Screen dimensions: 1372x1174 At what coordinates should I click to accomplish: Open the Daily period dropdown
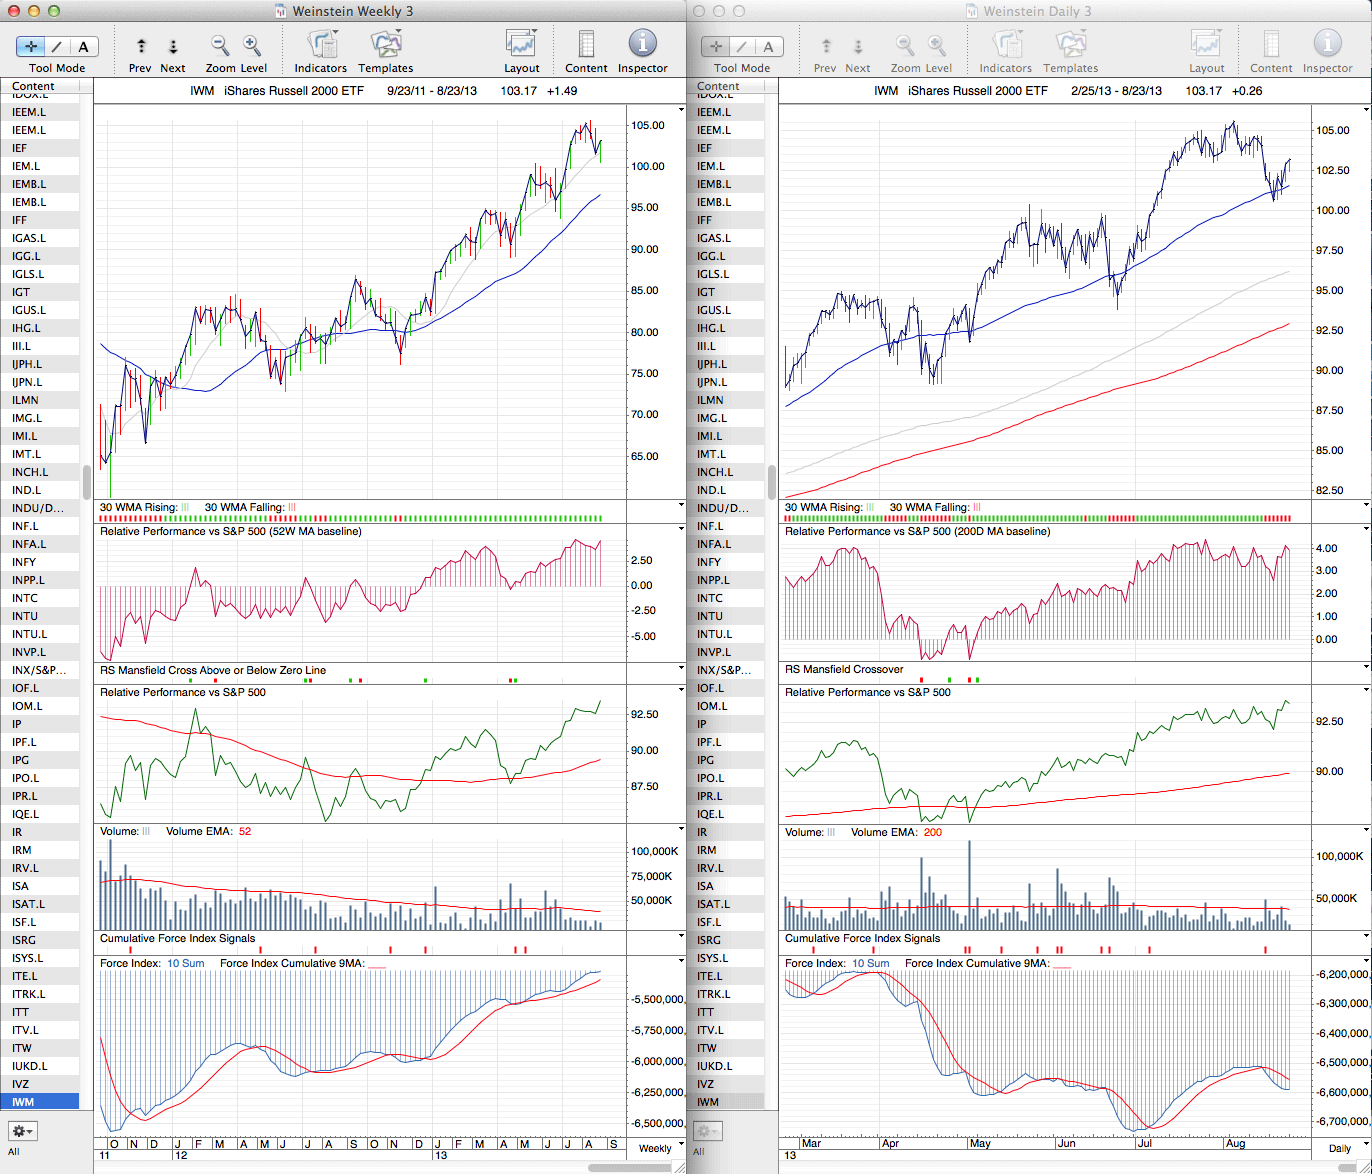[1341, 1148]
